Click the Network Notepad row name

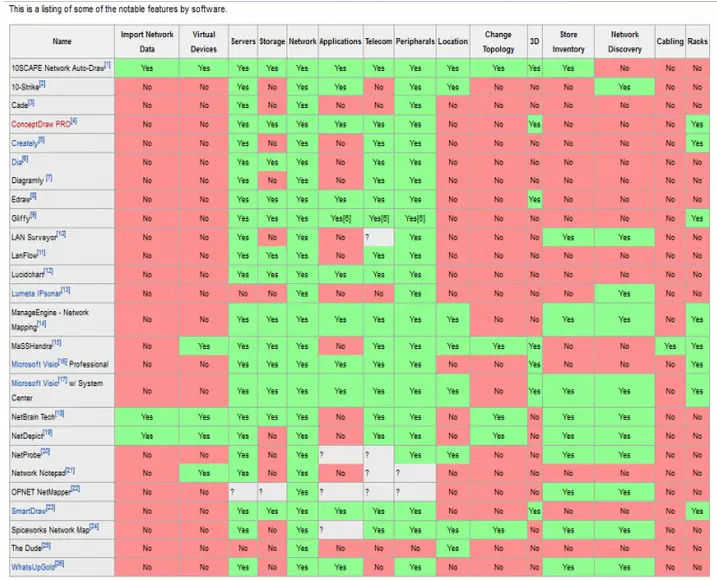pyautogui.click(x=38, y=473)
